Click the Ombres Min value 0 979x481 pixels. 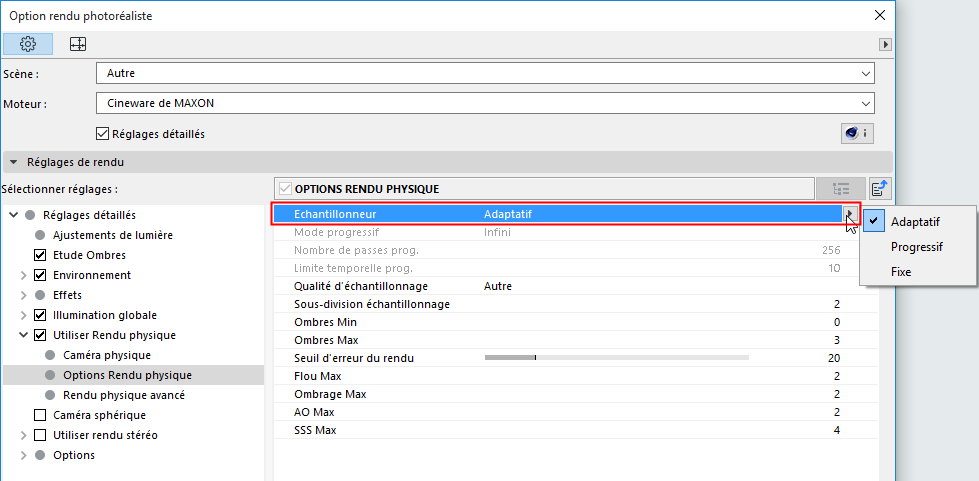(x=837, y=322)
